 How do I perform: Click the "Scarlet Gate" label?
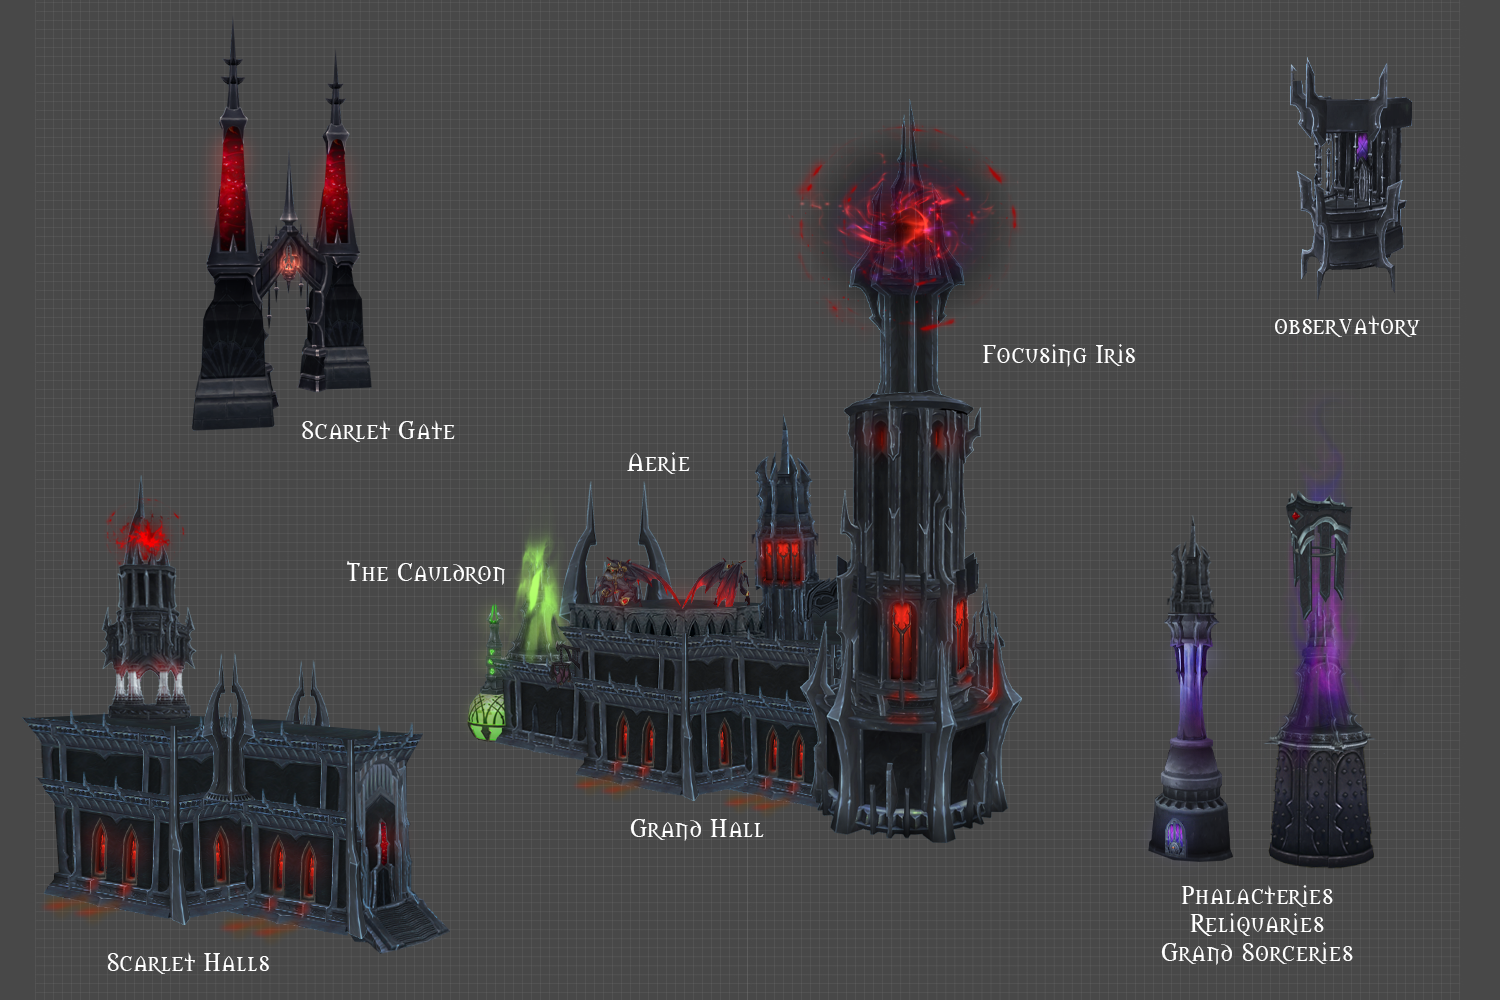(378, 431)
